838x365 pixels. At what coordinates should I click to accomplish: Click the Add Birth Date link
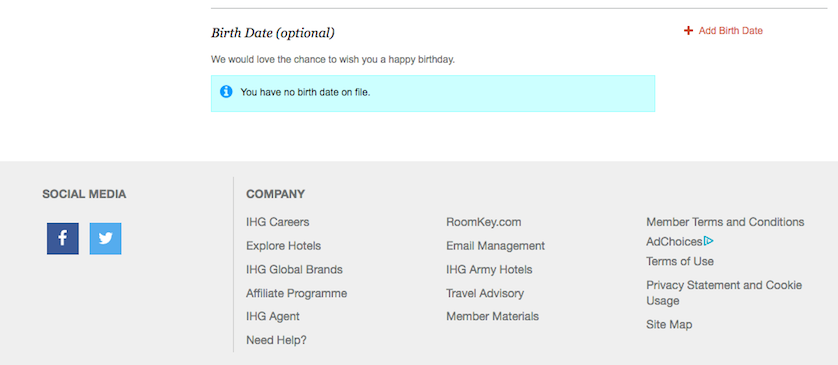[x=730, y=31]
